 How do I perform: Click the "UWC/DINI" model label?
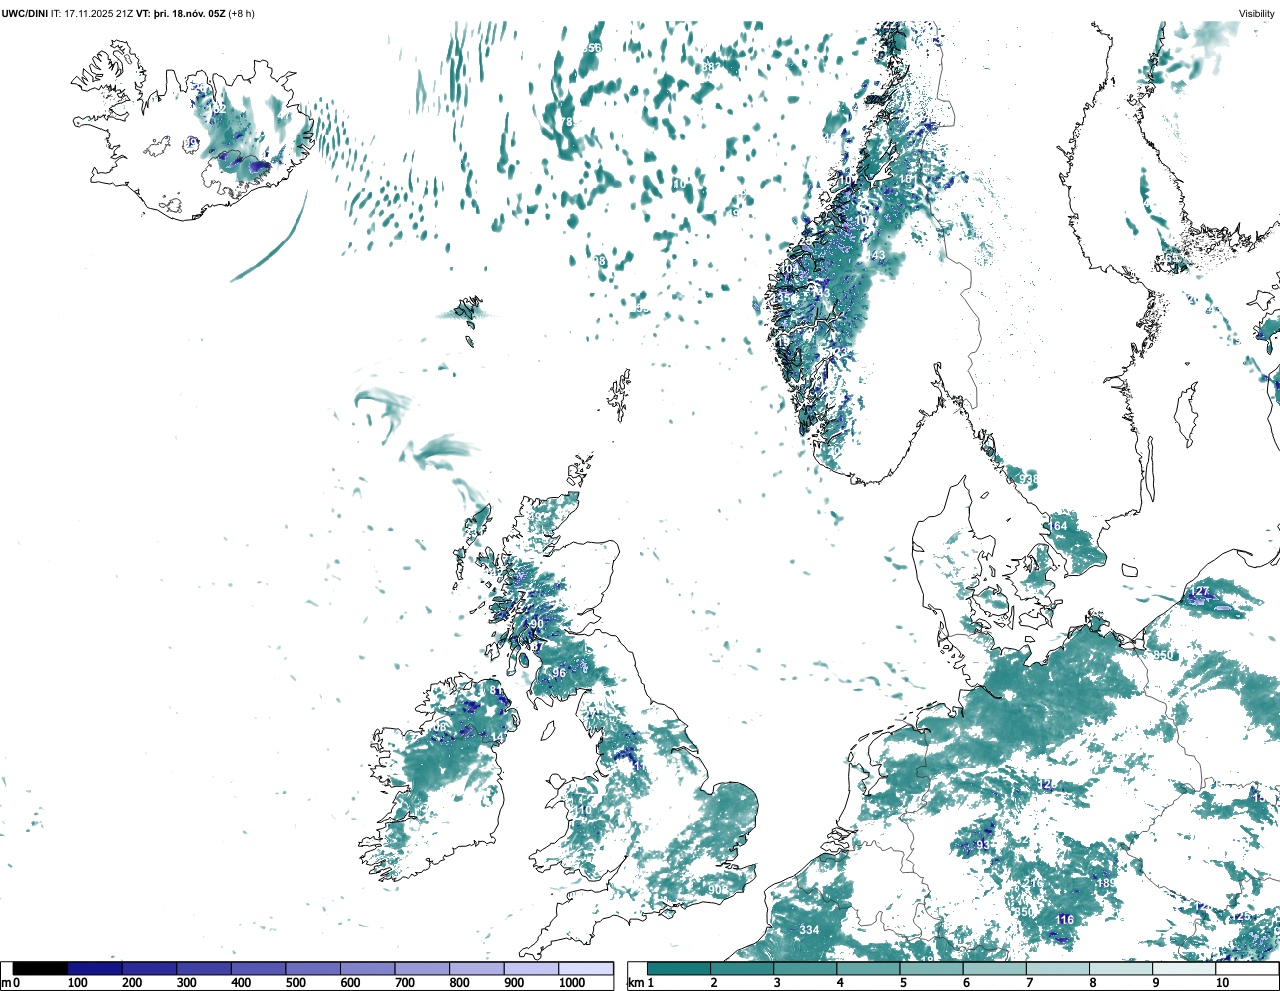click(x=25, y=13)
